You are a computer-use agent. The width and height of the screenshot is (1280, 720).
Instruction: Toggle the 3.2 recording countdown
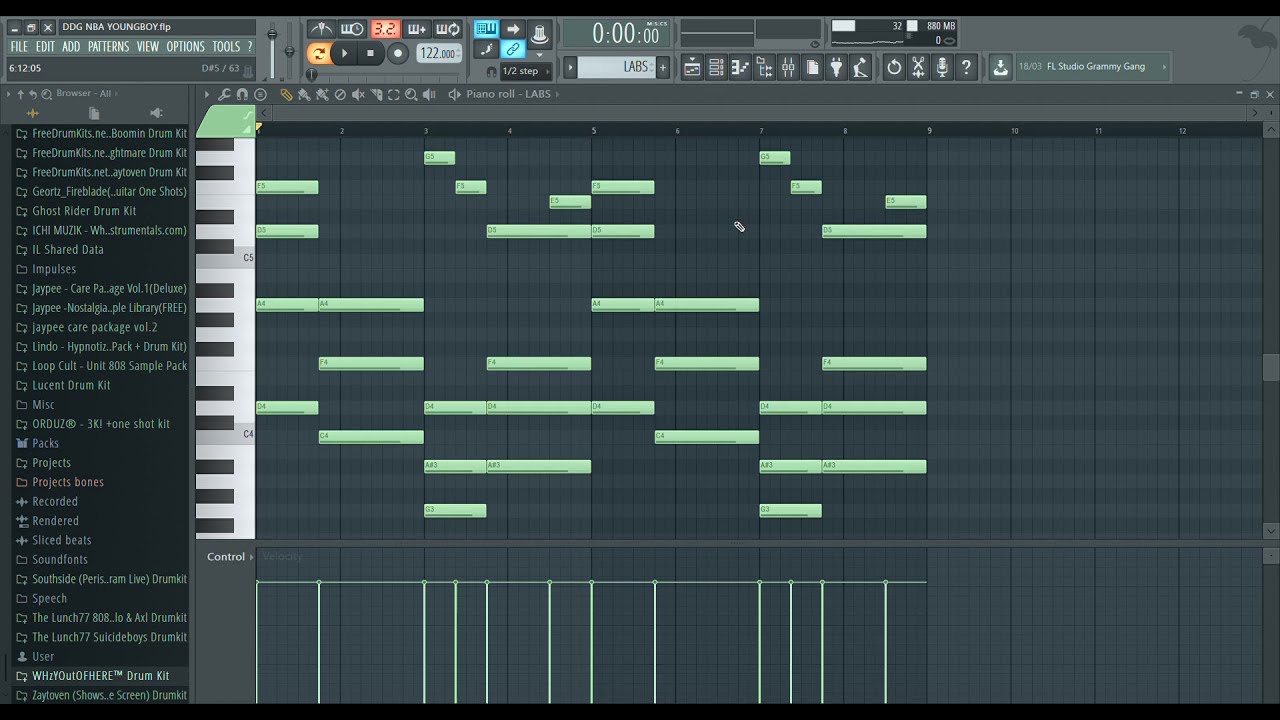coord(385,29)
